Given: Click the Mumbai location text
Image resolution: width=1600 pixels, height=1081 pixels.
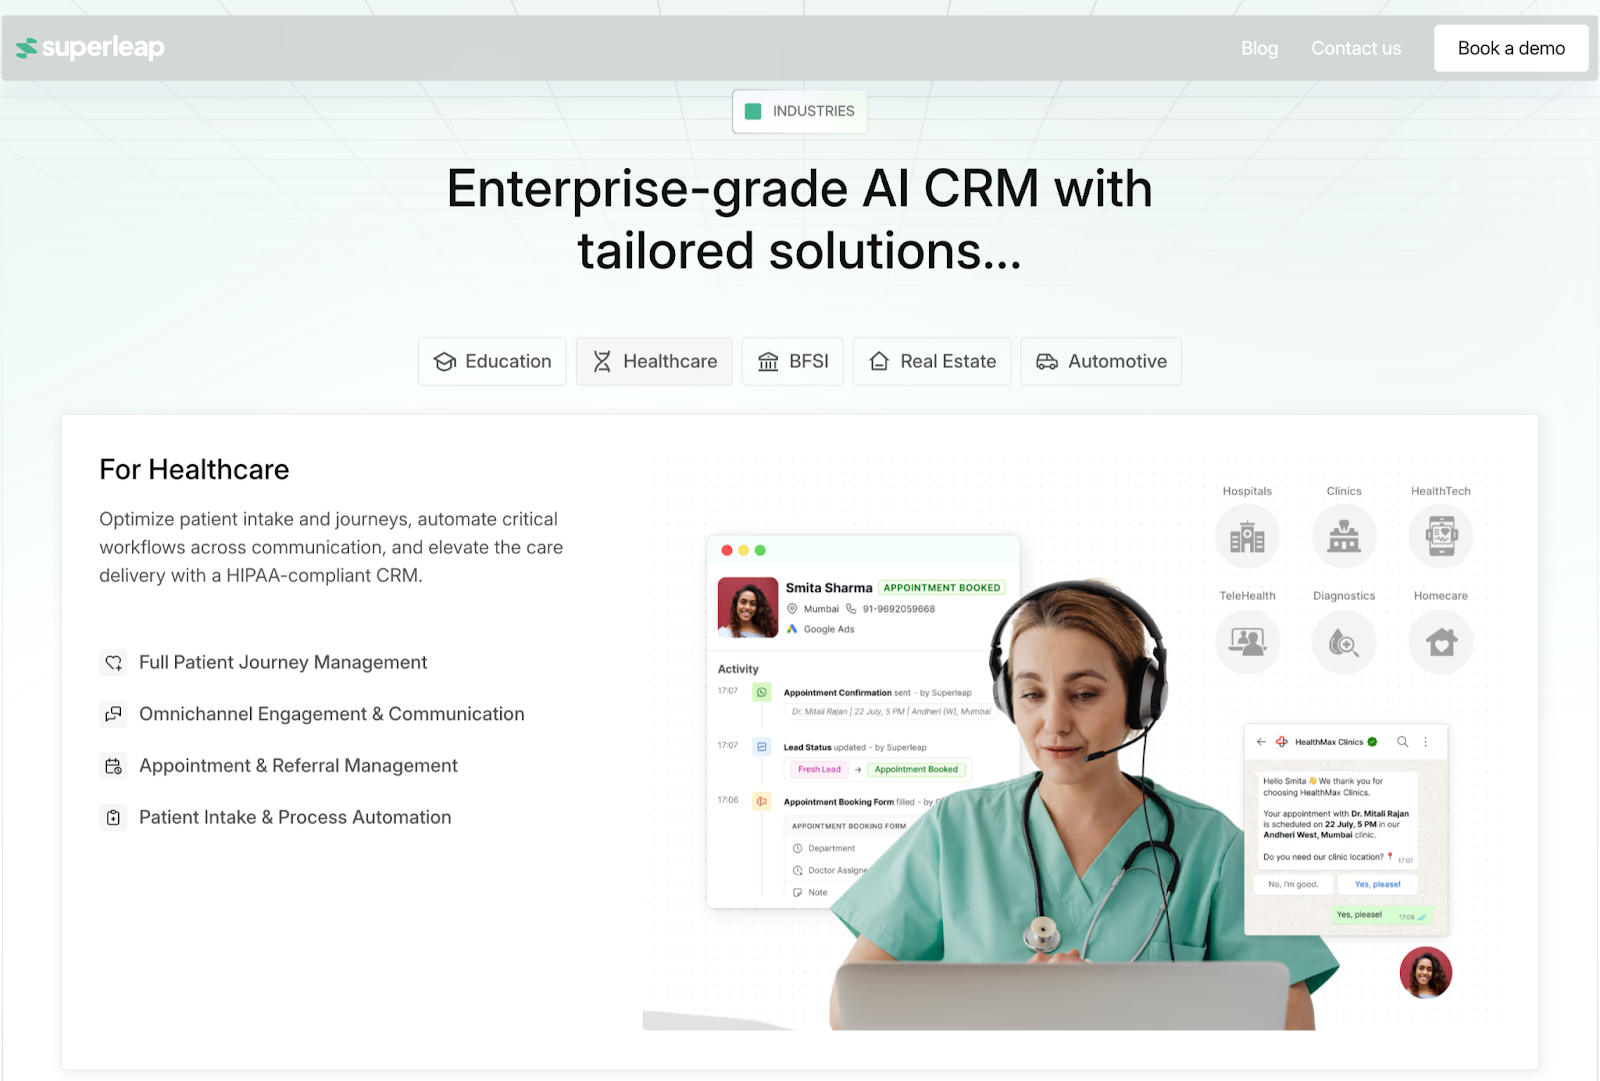Looking at the screenshot, I should 821,609.
